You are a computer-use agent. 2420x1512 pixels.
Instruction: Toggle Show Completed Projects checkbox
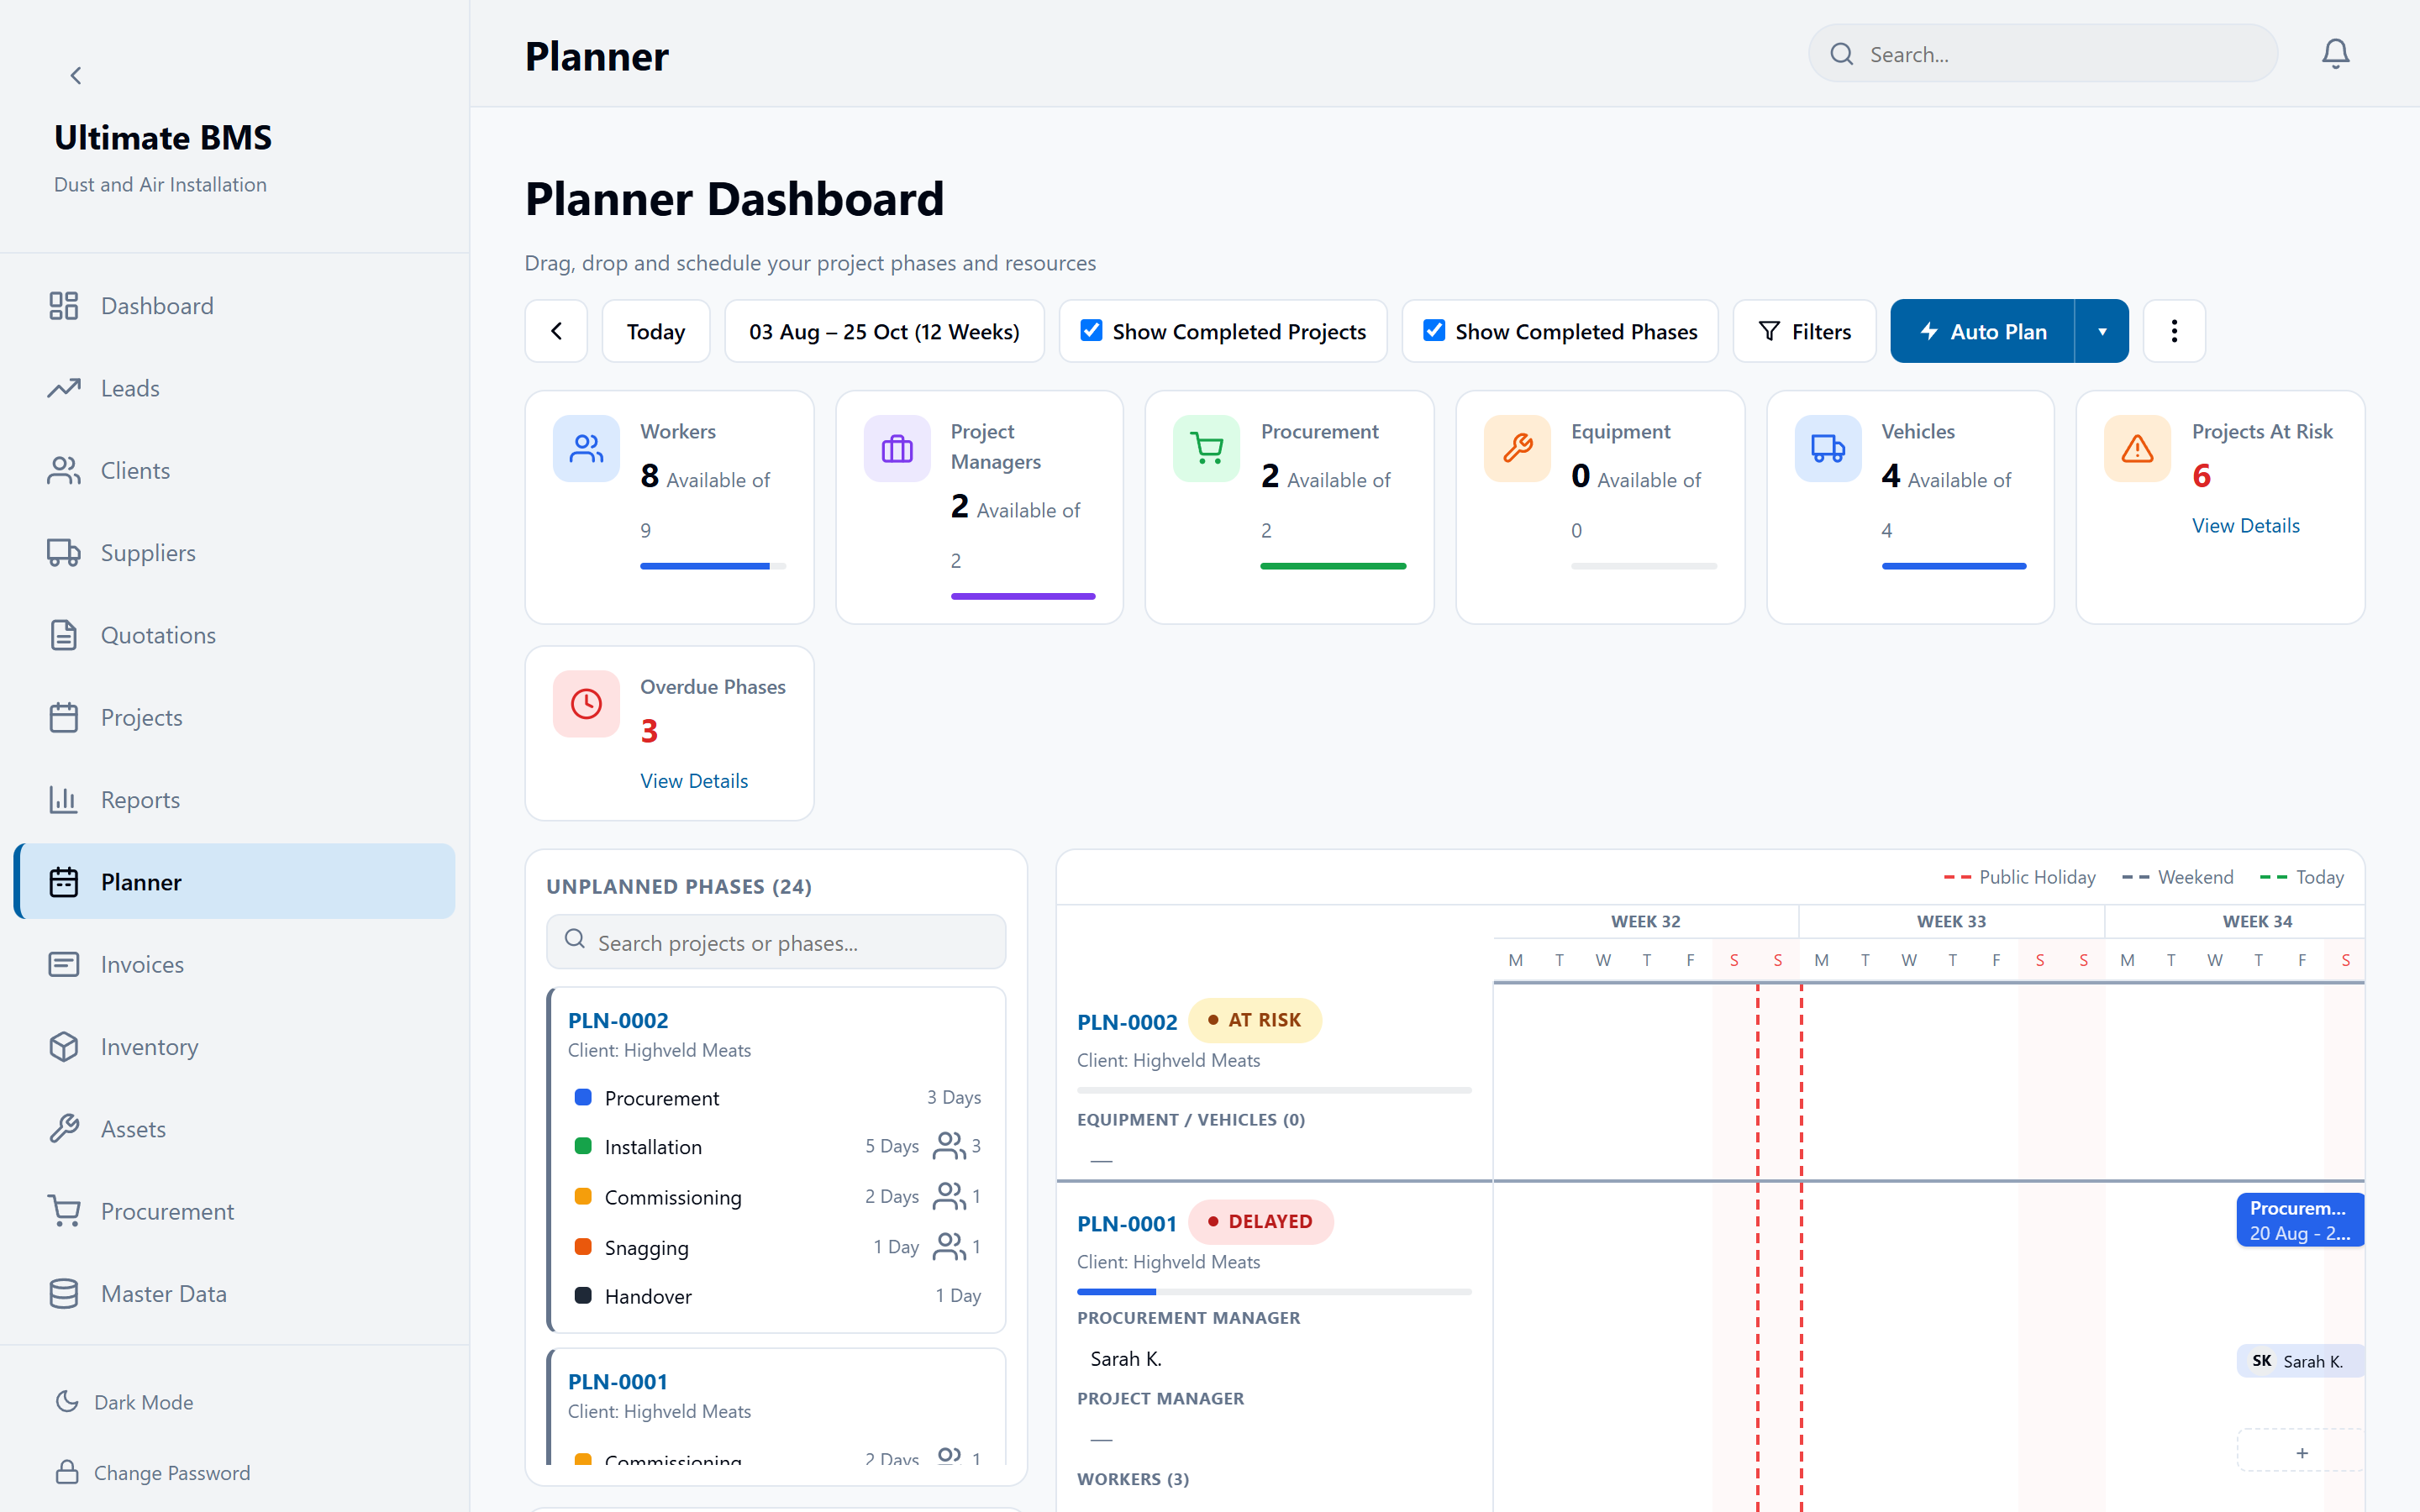1091,330
